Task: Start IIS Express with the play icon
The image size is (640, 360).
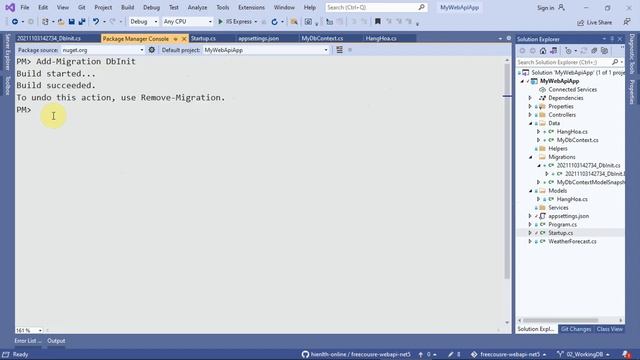Action: coord(220,22)
